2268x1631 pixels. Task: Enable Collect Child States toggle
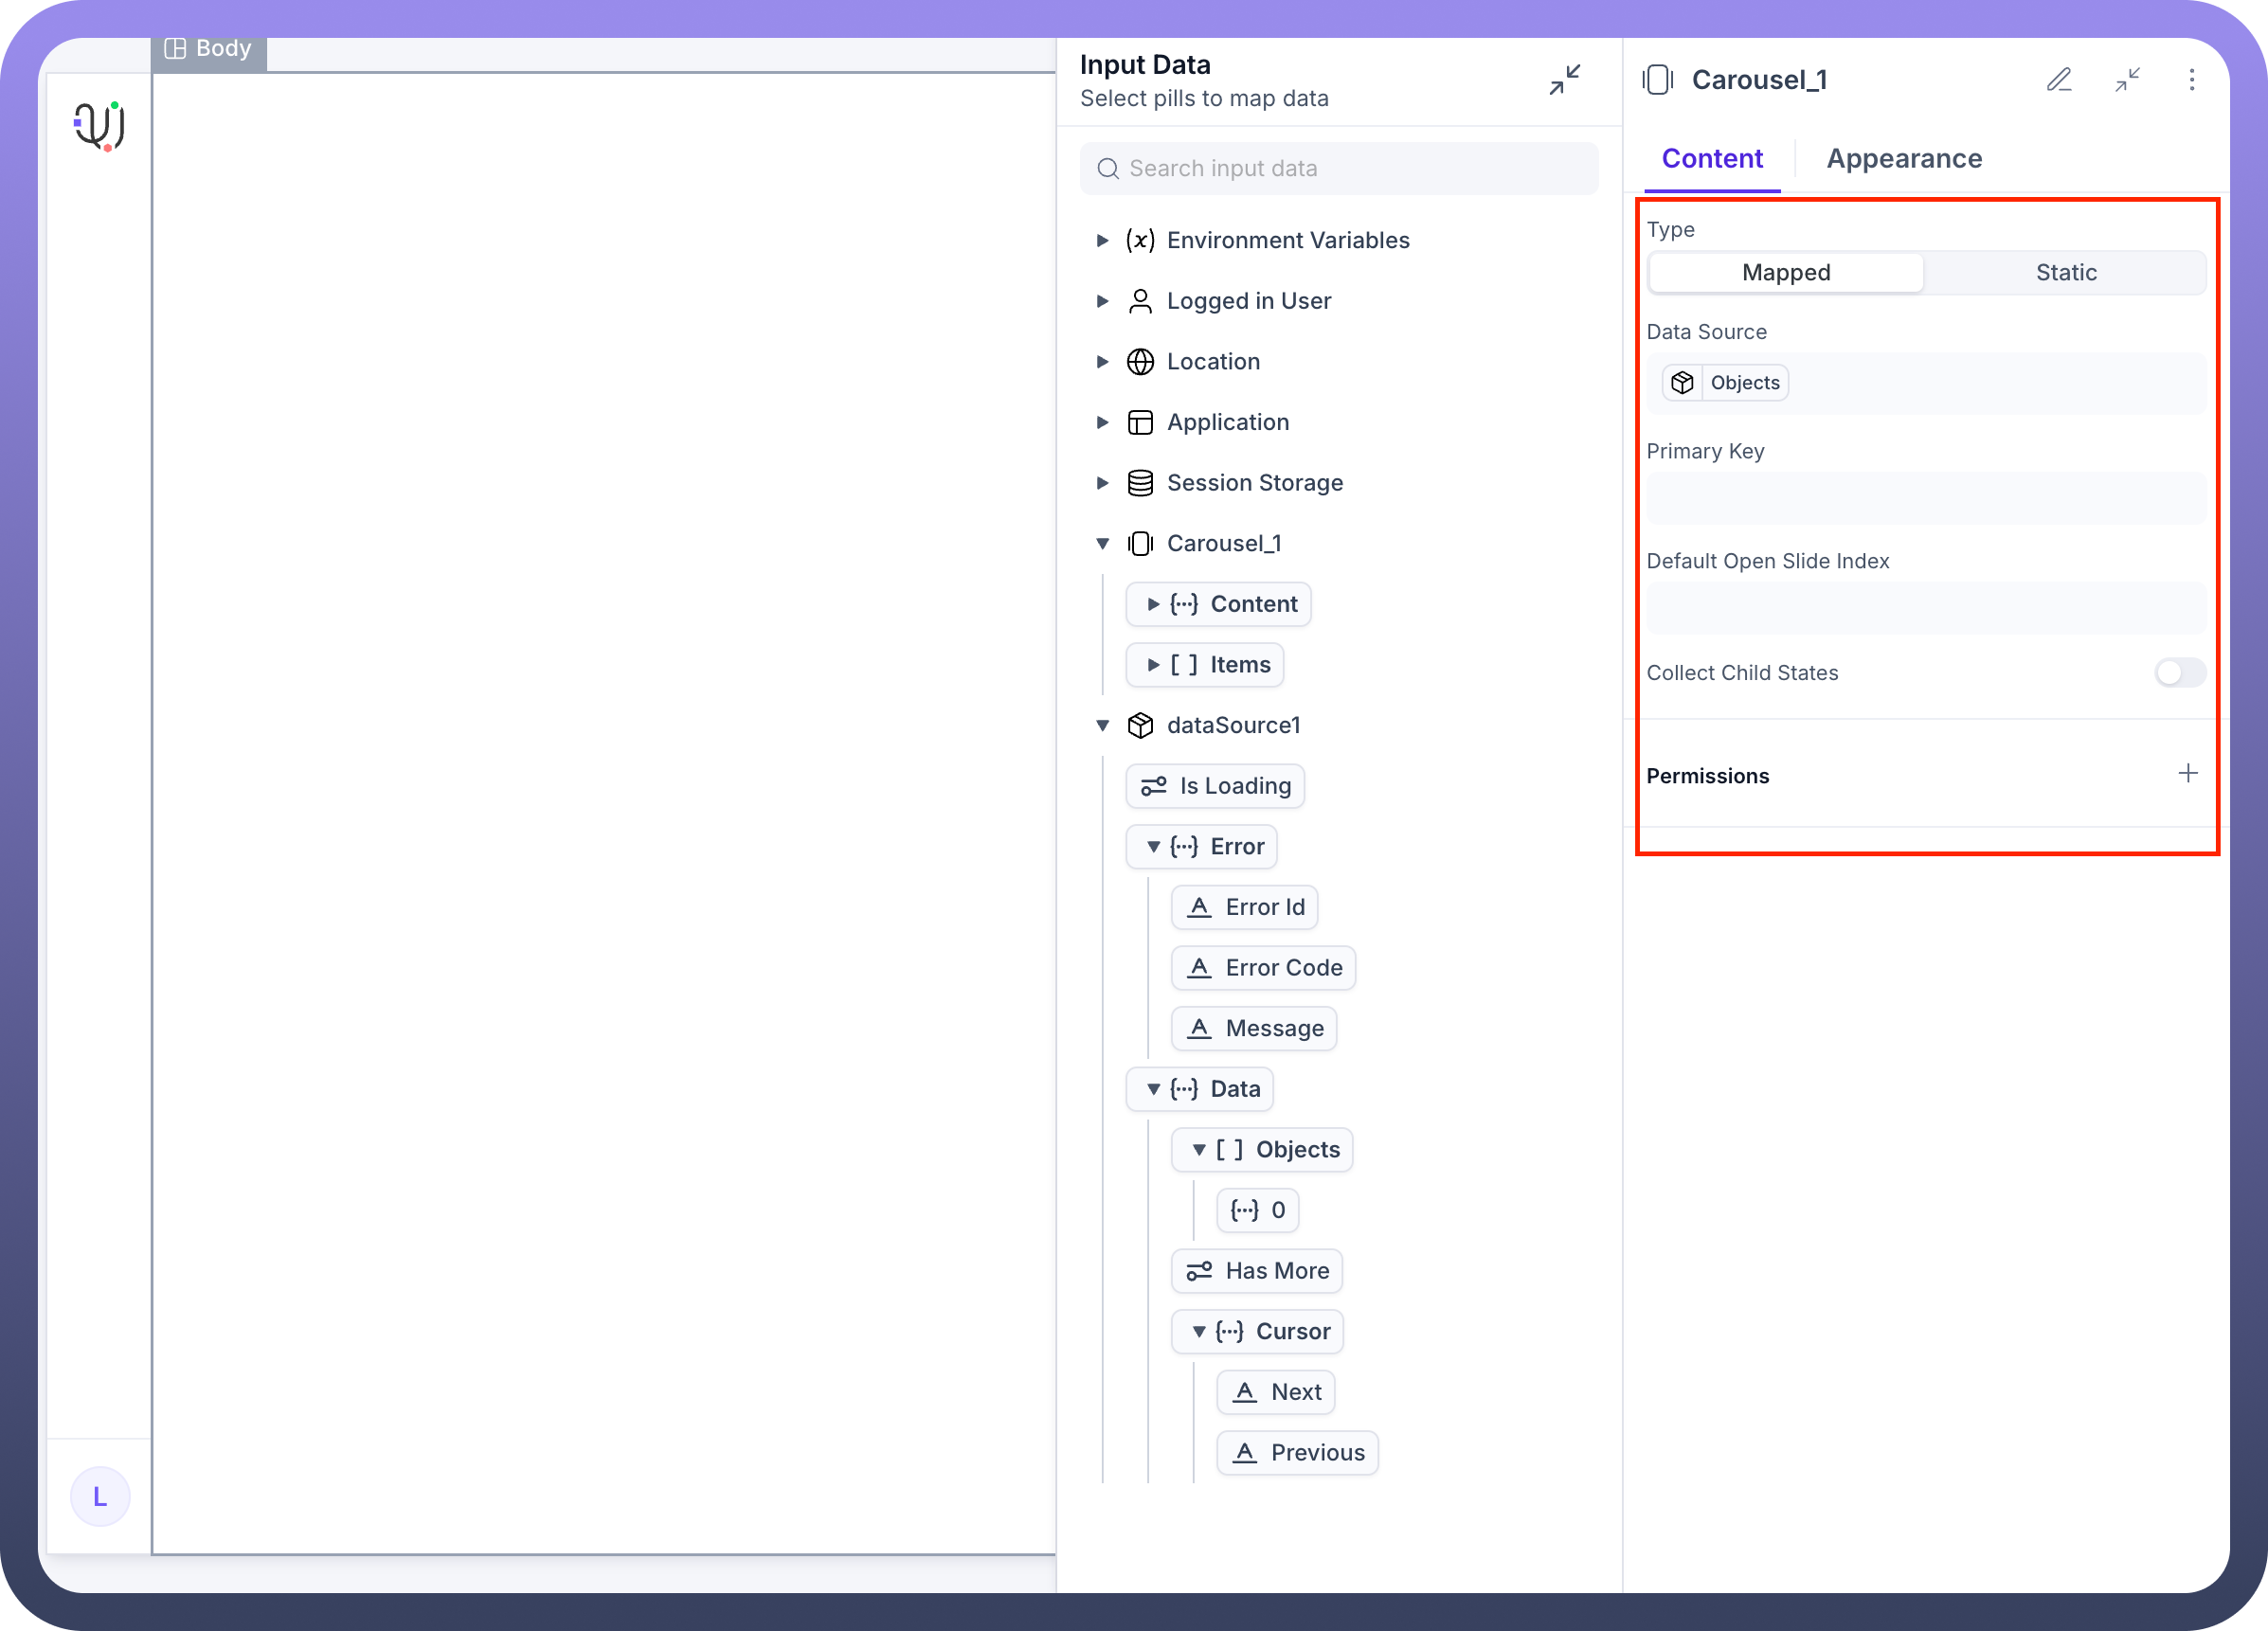(x=2179, y=673)
